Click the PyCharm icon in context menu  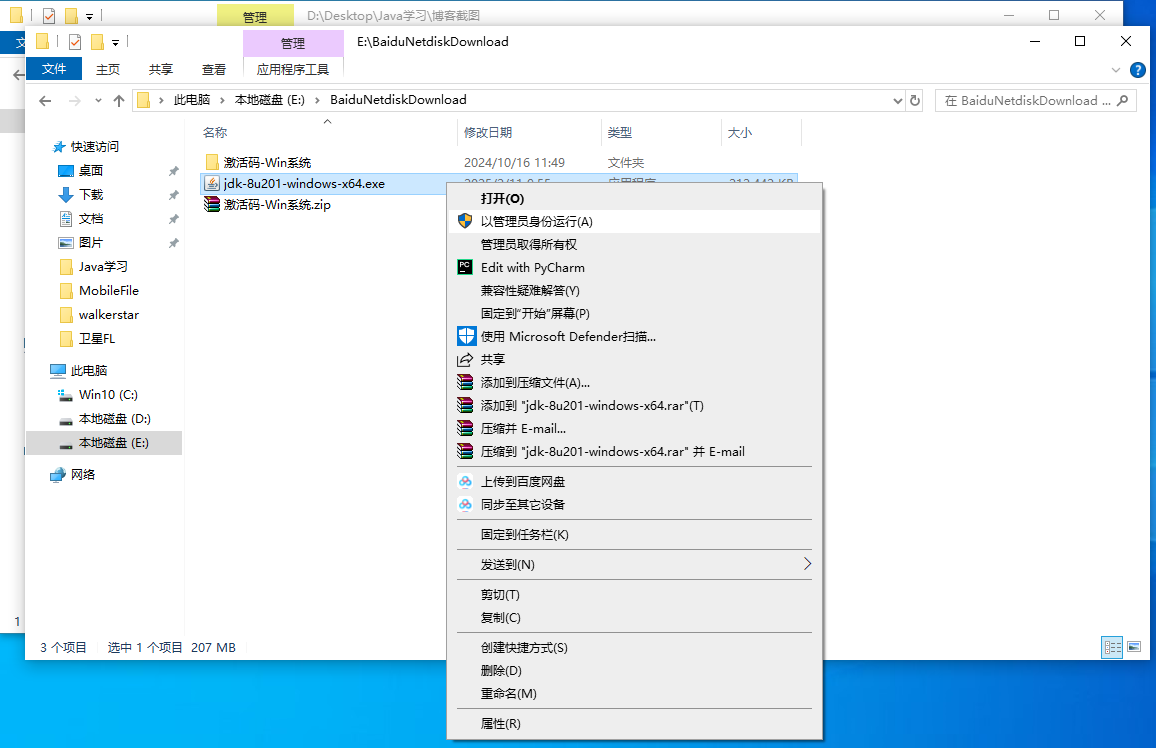click(x=464, y=267)
